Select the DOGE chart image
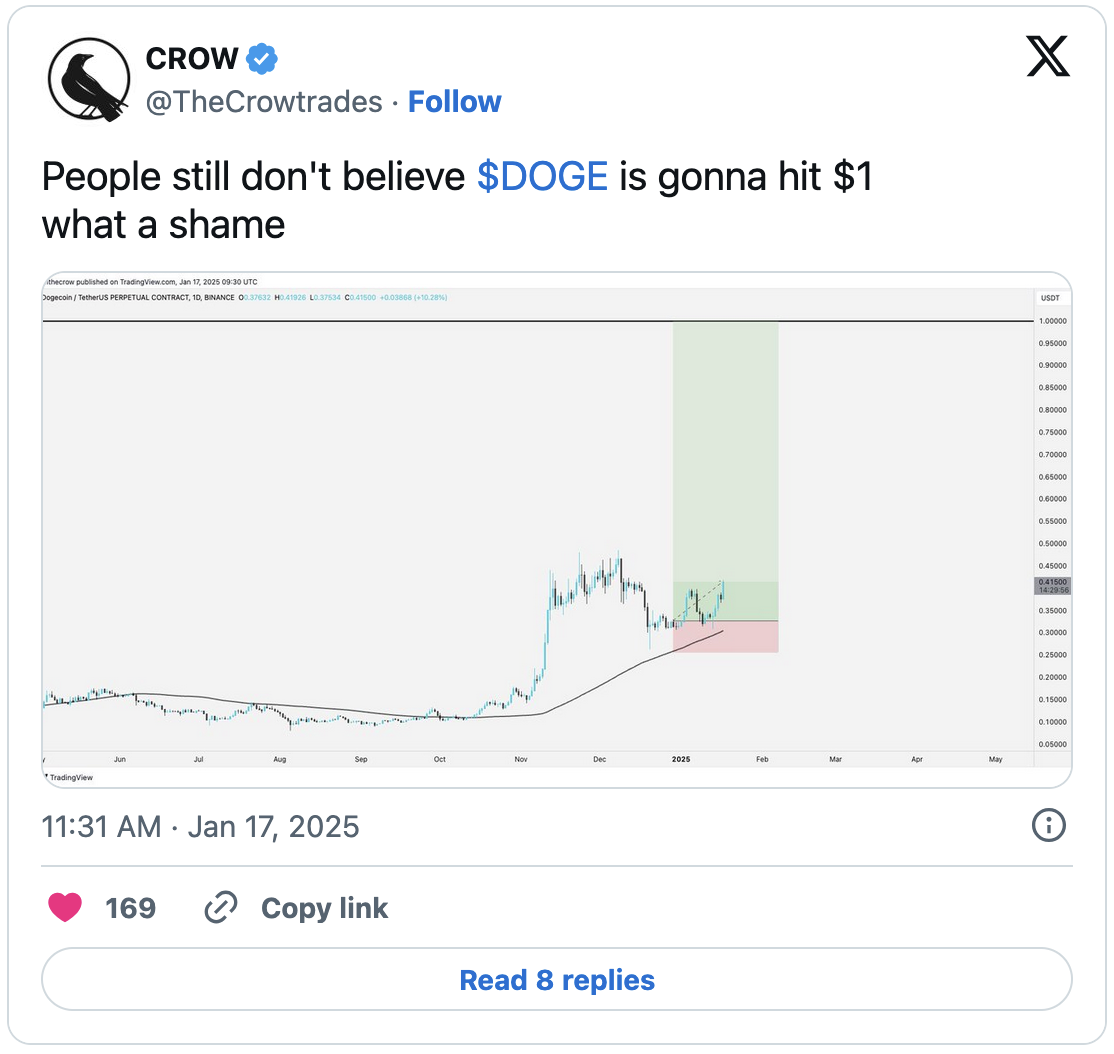Viewport: 1114px width, 1054px height. [x=557, y=525]
